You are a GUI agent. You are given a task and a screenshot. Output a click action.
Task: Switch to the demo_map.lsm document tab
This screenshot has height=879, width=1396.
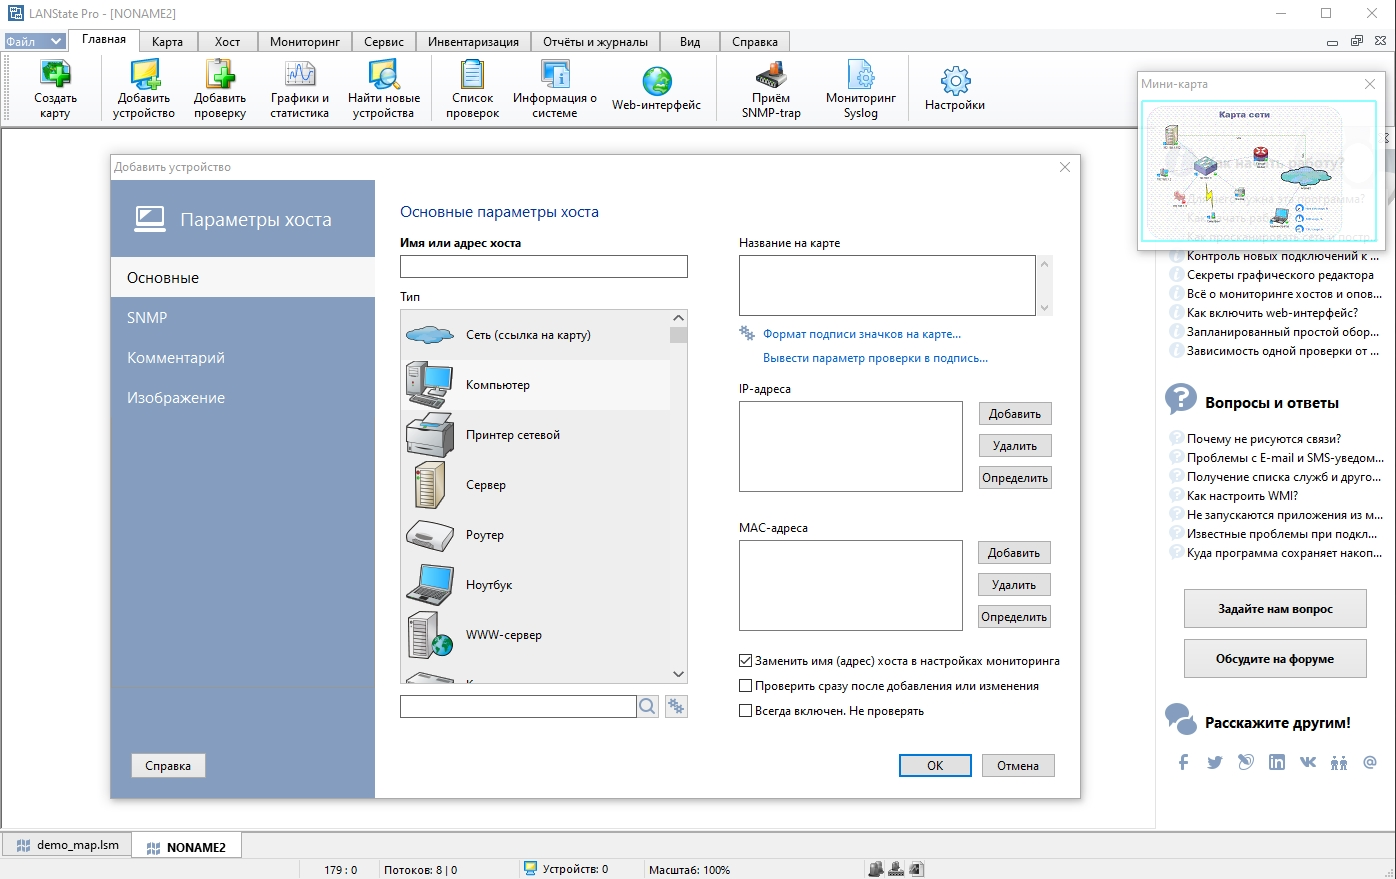[x=68, y=845]
